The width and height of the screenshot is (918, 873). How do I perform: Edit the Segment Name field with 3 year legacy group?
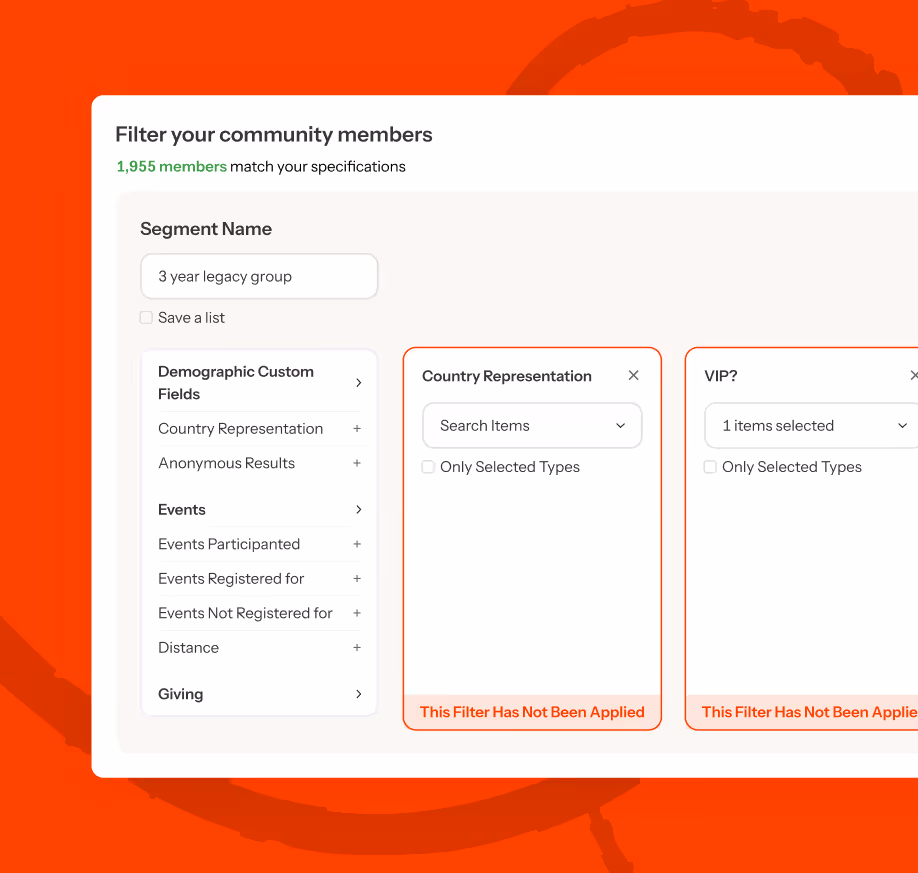click(x=259, y=276)
